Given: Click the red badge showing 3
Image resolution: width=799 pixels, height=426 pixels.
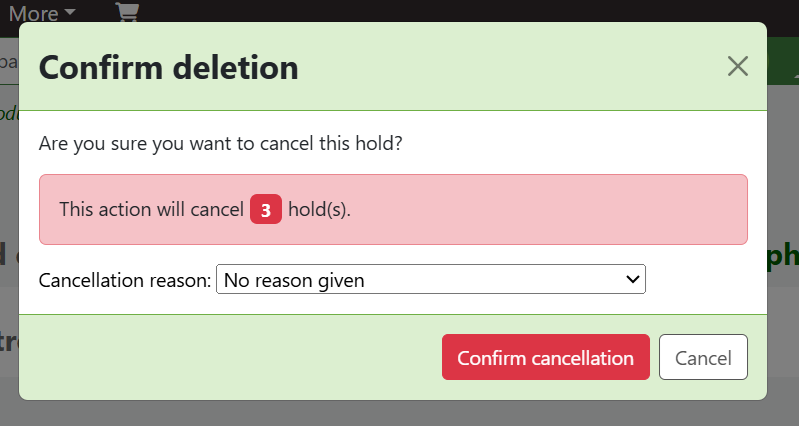Looking at the screenshot, I should click(265, 210).
